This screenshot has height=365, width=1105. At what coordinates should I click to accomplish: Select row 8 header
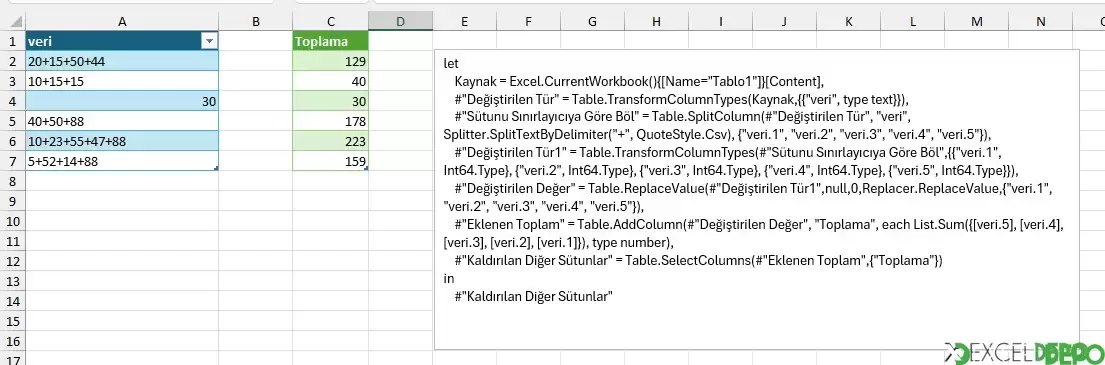[12, 182]
